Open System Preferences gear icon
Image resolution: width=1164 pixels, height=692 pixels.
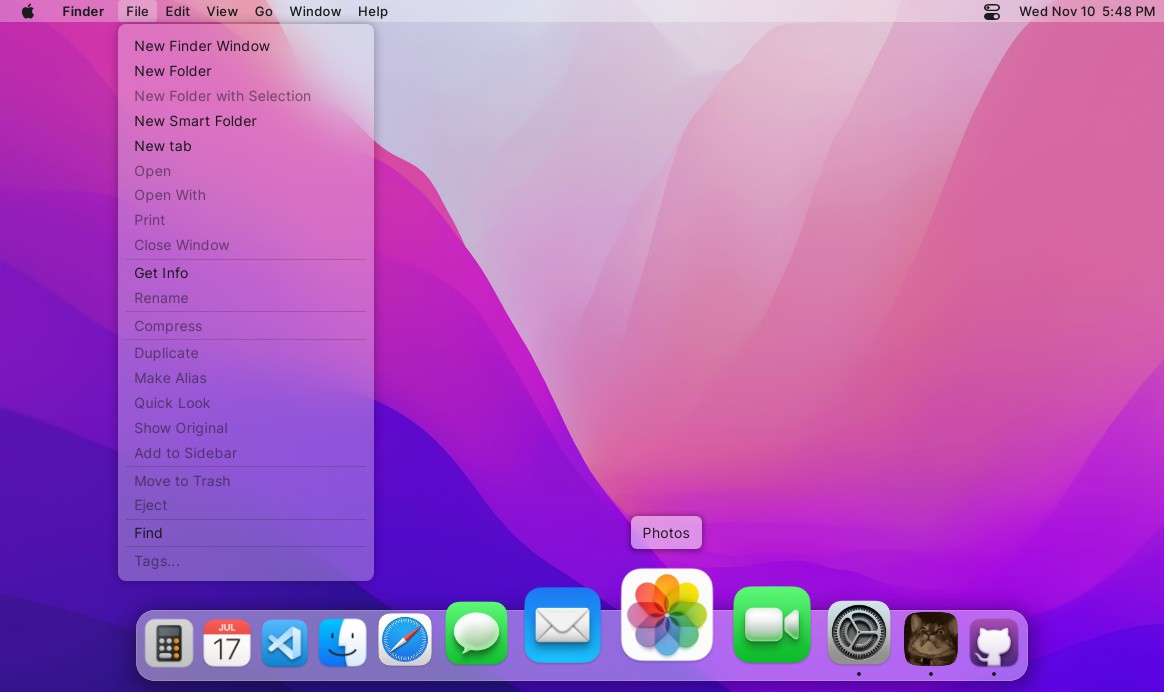point(859,633)
